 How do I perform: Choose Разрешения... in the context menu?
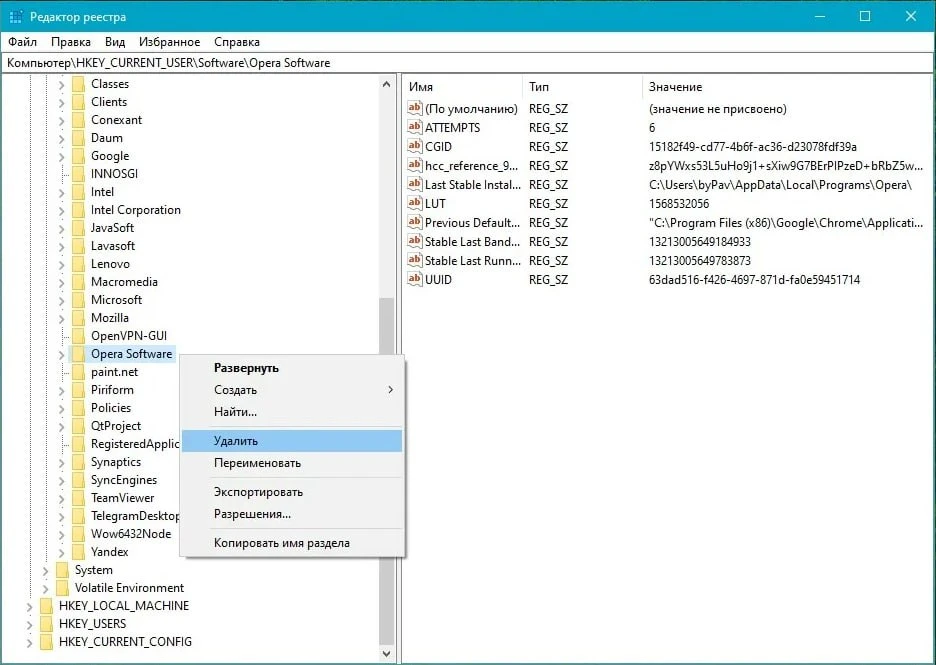pyautogui.click(x=292, y=514)
